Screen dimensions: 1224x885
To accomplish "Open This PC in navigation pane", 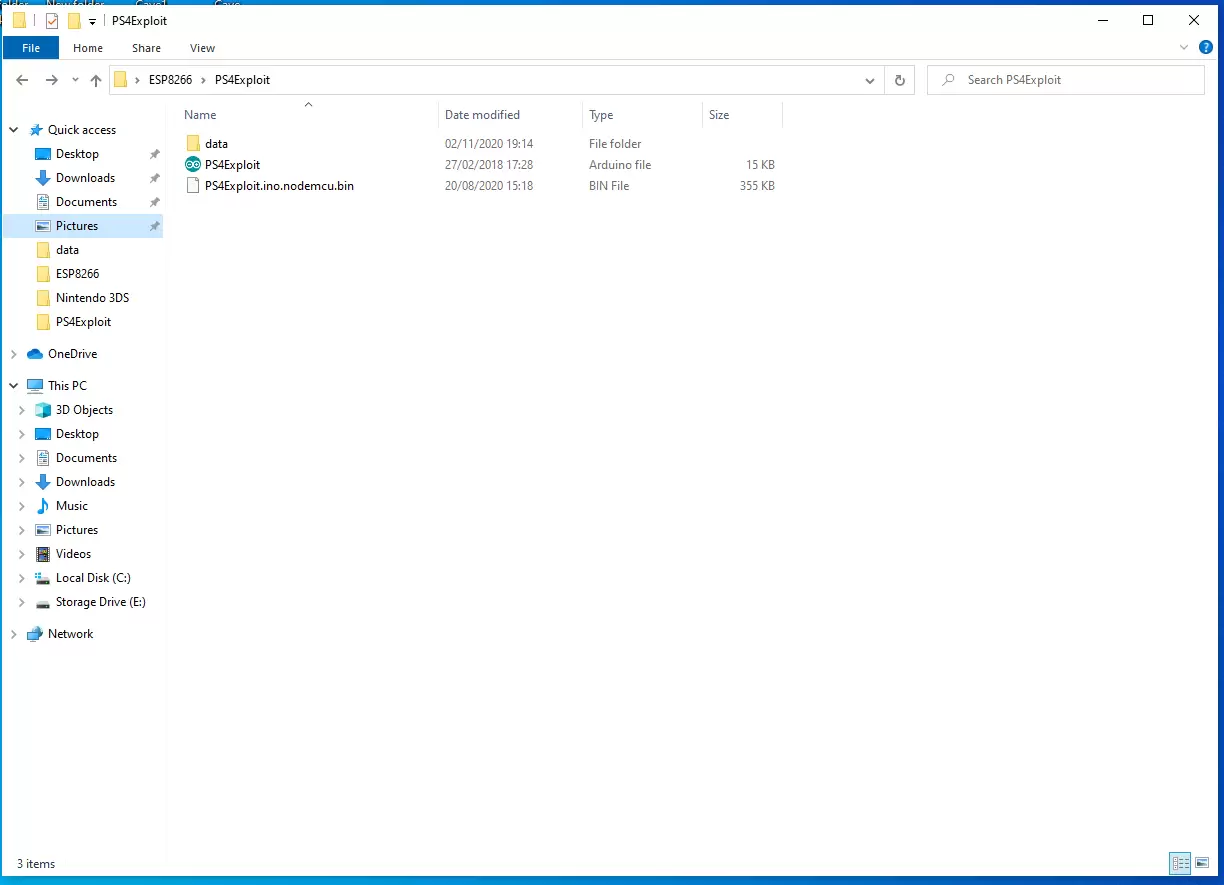I will [67, 386].
